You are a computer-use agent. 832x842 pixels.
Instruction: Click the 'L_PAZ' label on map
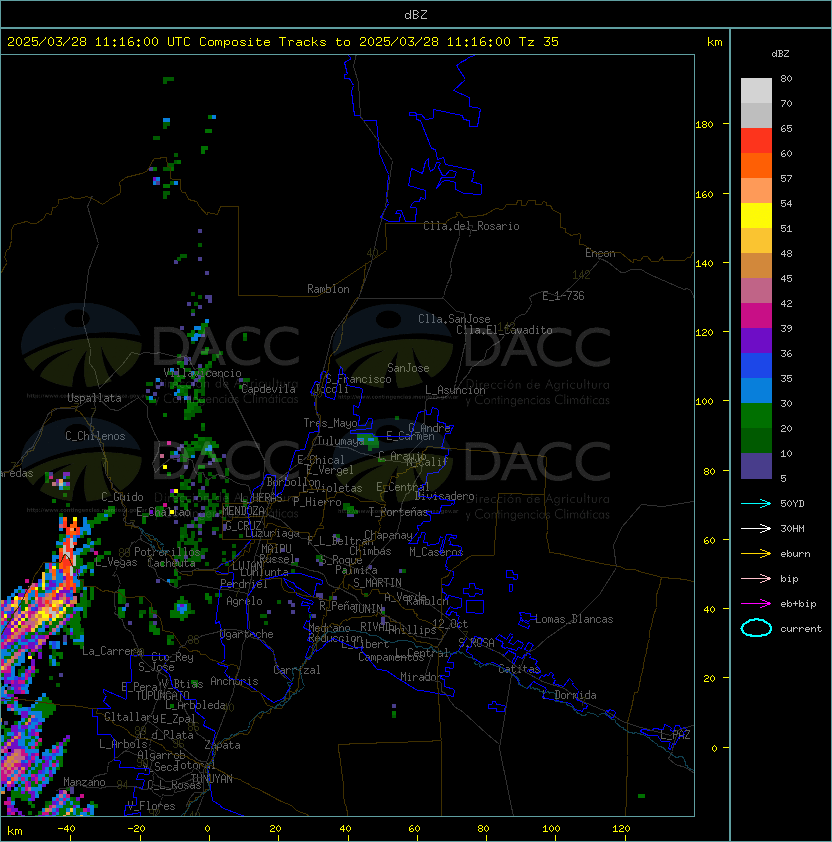[x=675, y=734]
